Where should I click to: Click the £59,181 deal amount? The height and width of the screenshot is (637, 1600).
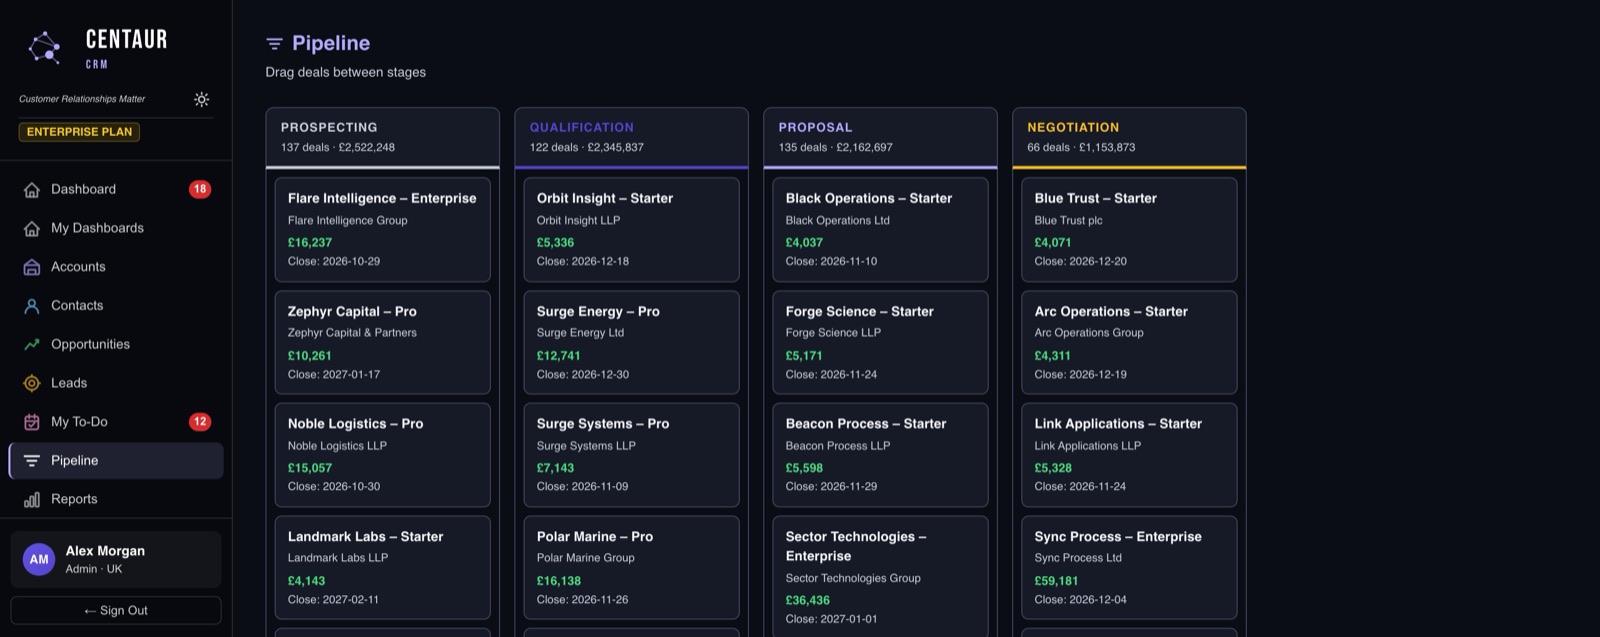pyautogui.click(x=1056, y=581)
